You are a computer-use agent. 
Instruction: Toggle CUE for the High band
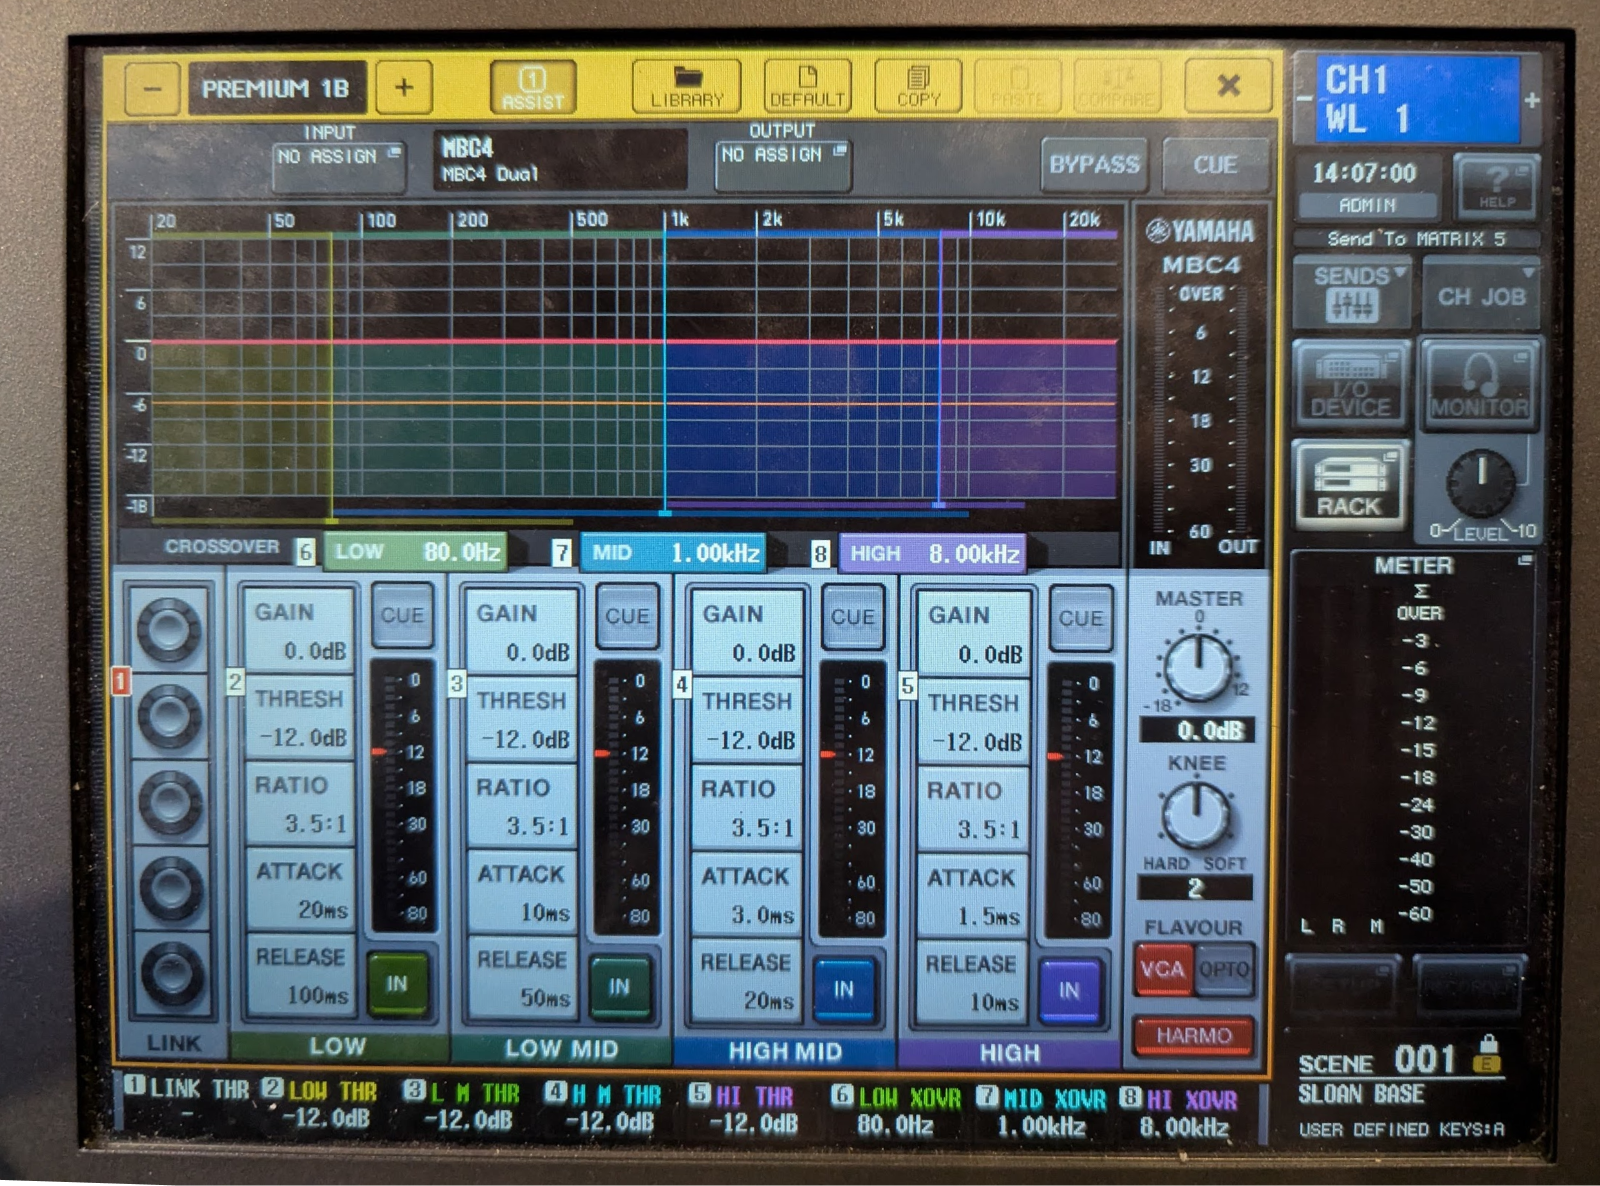tap(1081, 619)
